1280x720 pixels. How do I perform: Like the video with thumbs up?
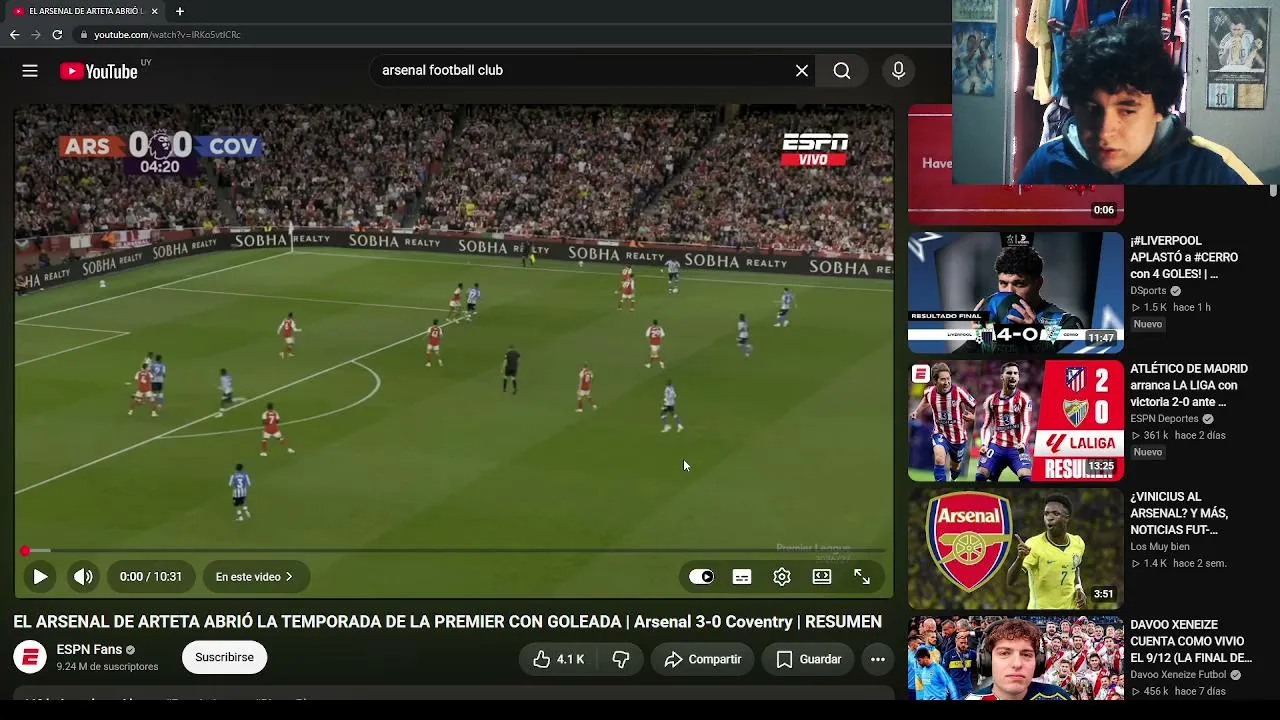(x=558, y=659)
